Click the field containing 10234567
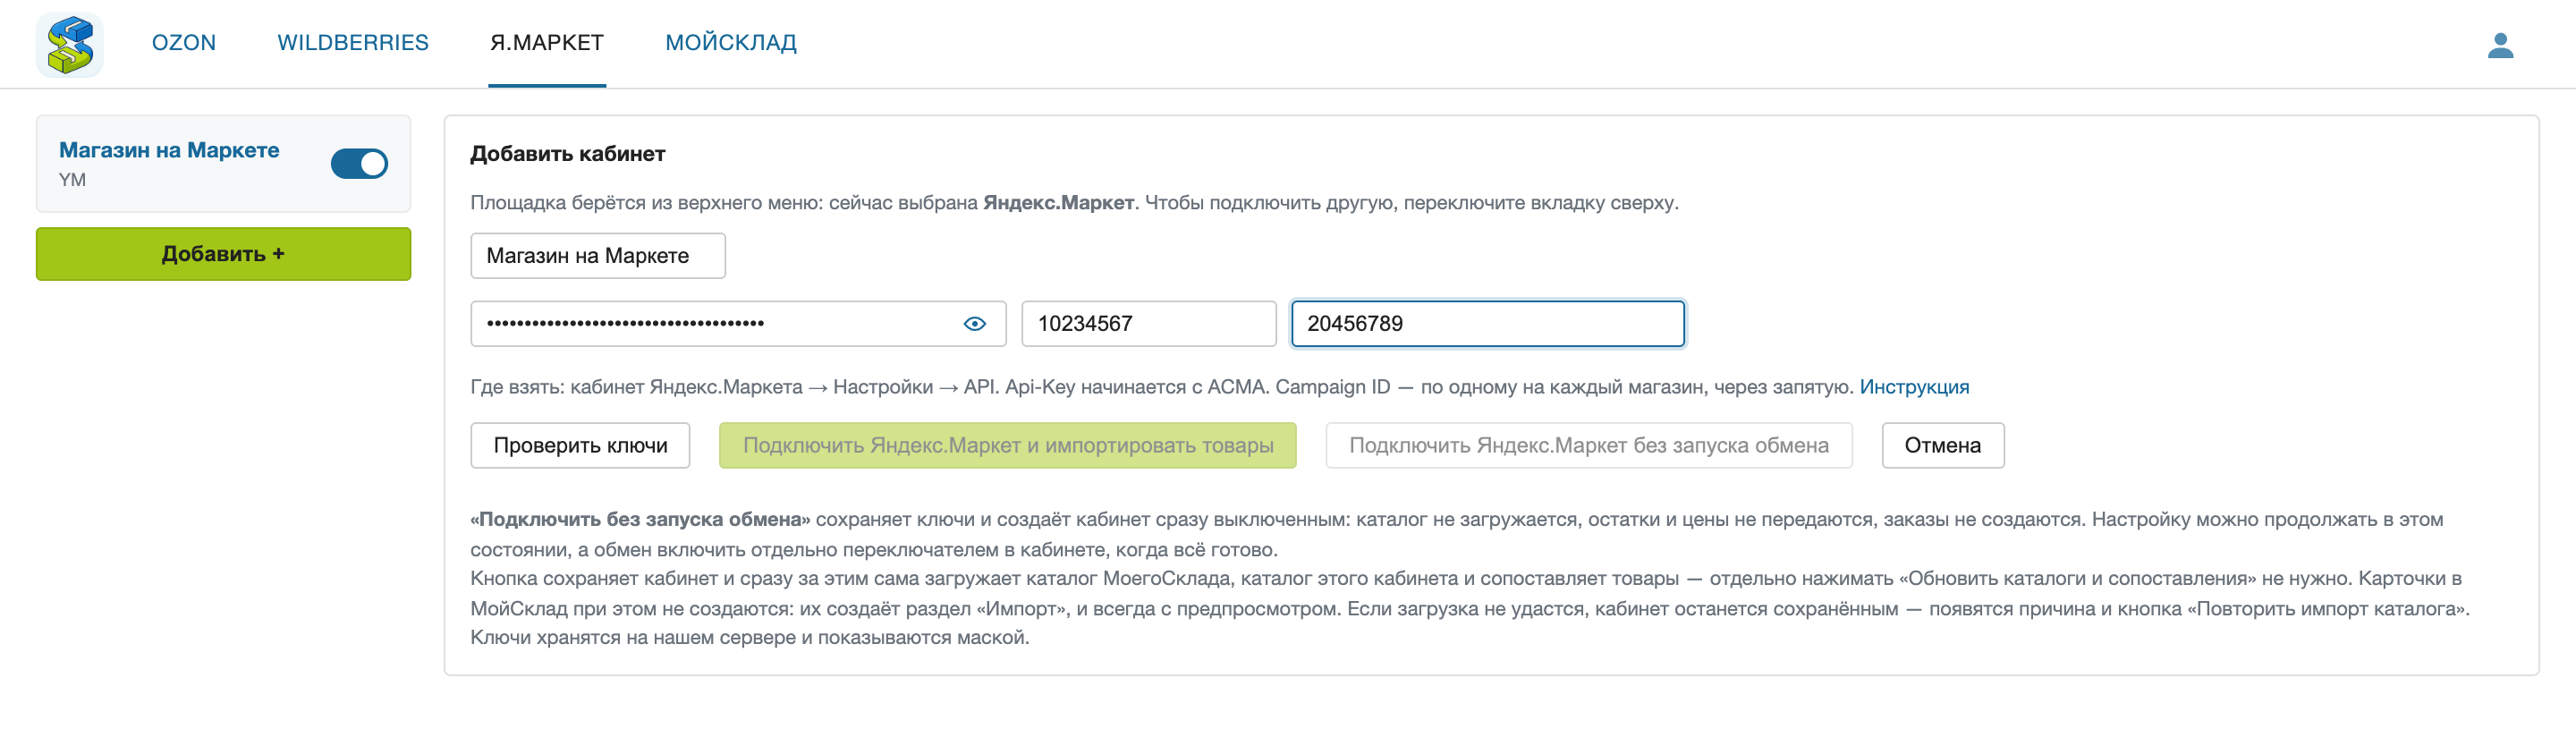The image size is (2576, 737). [1148, 324]
